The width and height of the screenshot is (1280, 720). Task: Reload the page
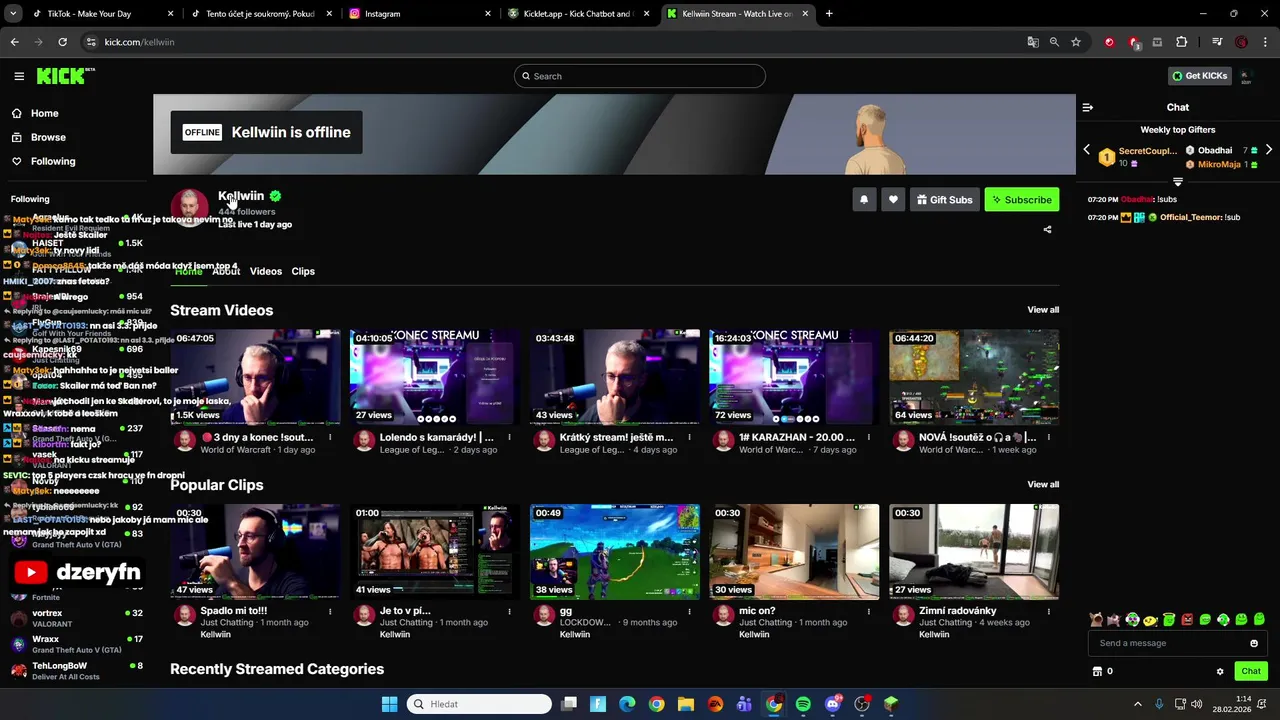click(x=62, y=42)
